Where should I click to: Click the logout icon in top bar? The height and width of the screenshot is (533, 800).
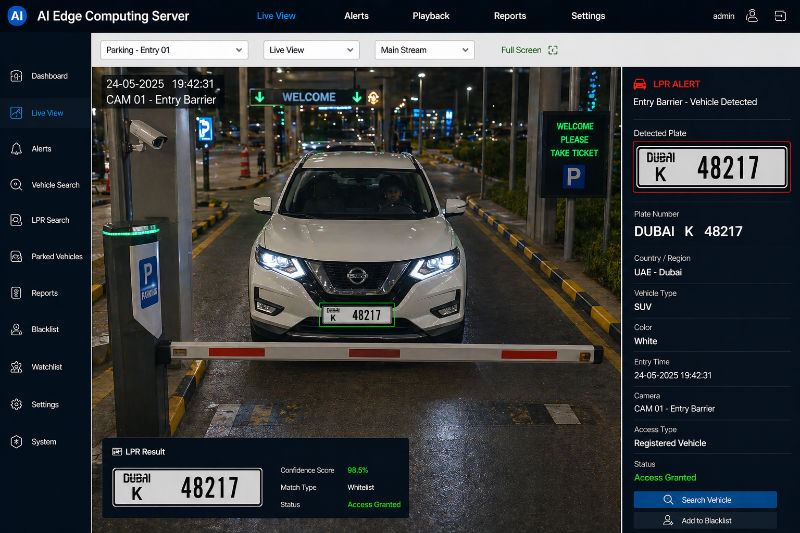tap(780, 16)
